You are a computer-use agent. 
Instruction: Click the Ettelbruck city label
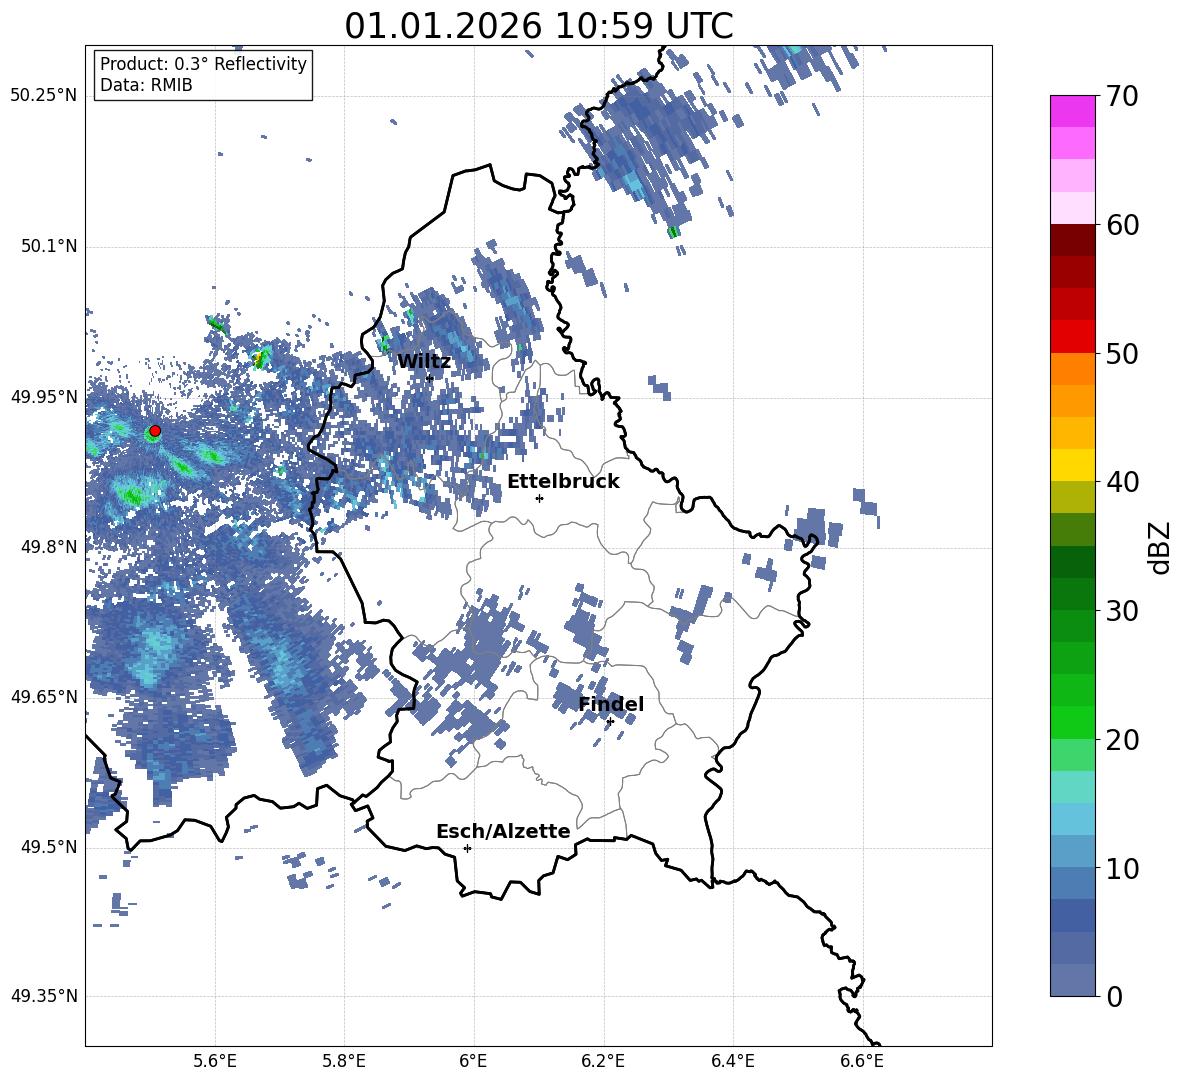point(563,482)
